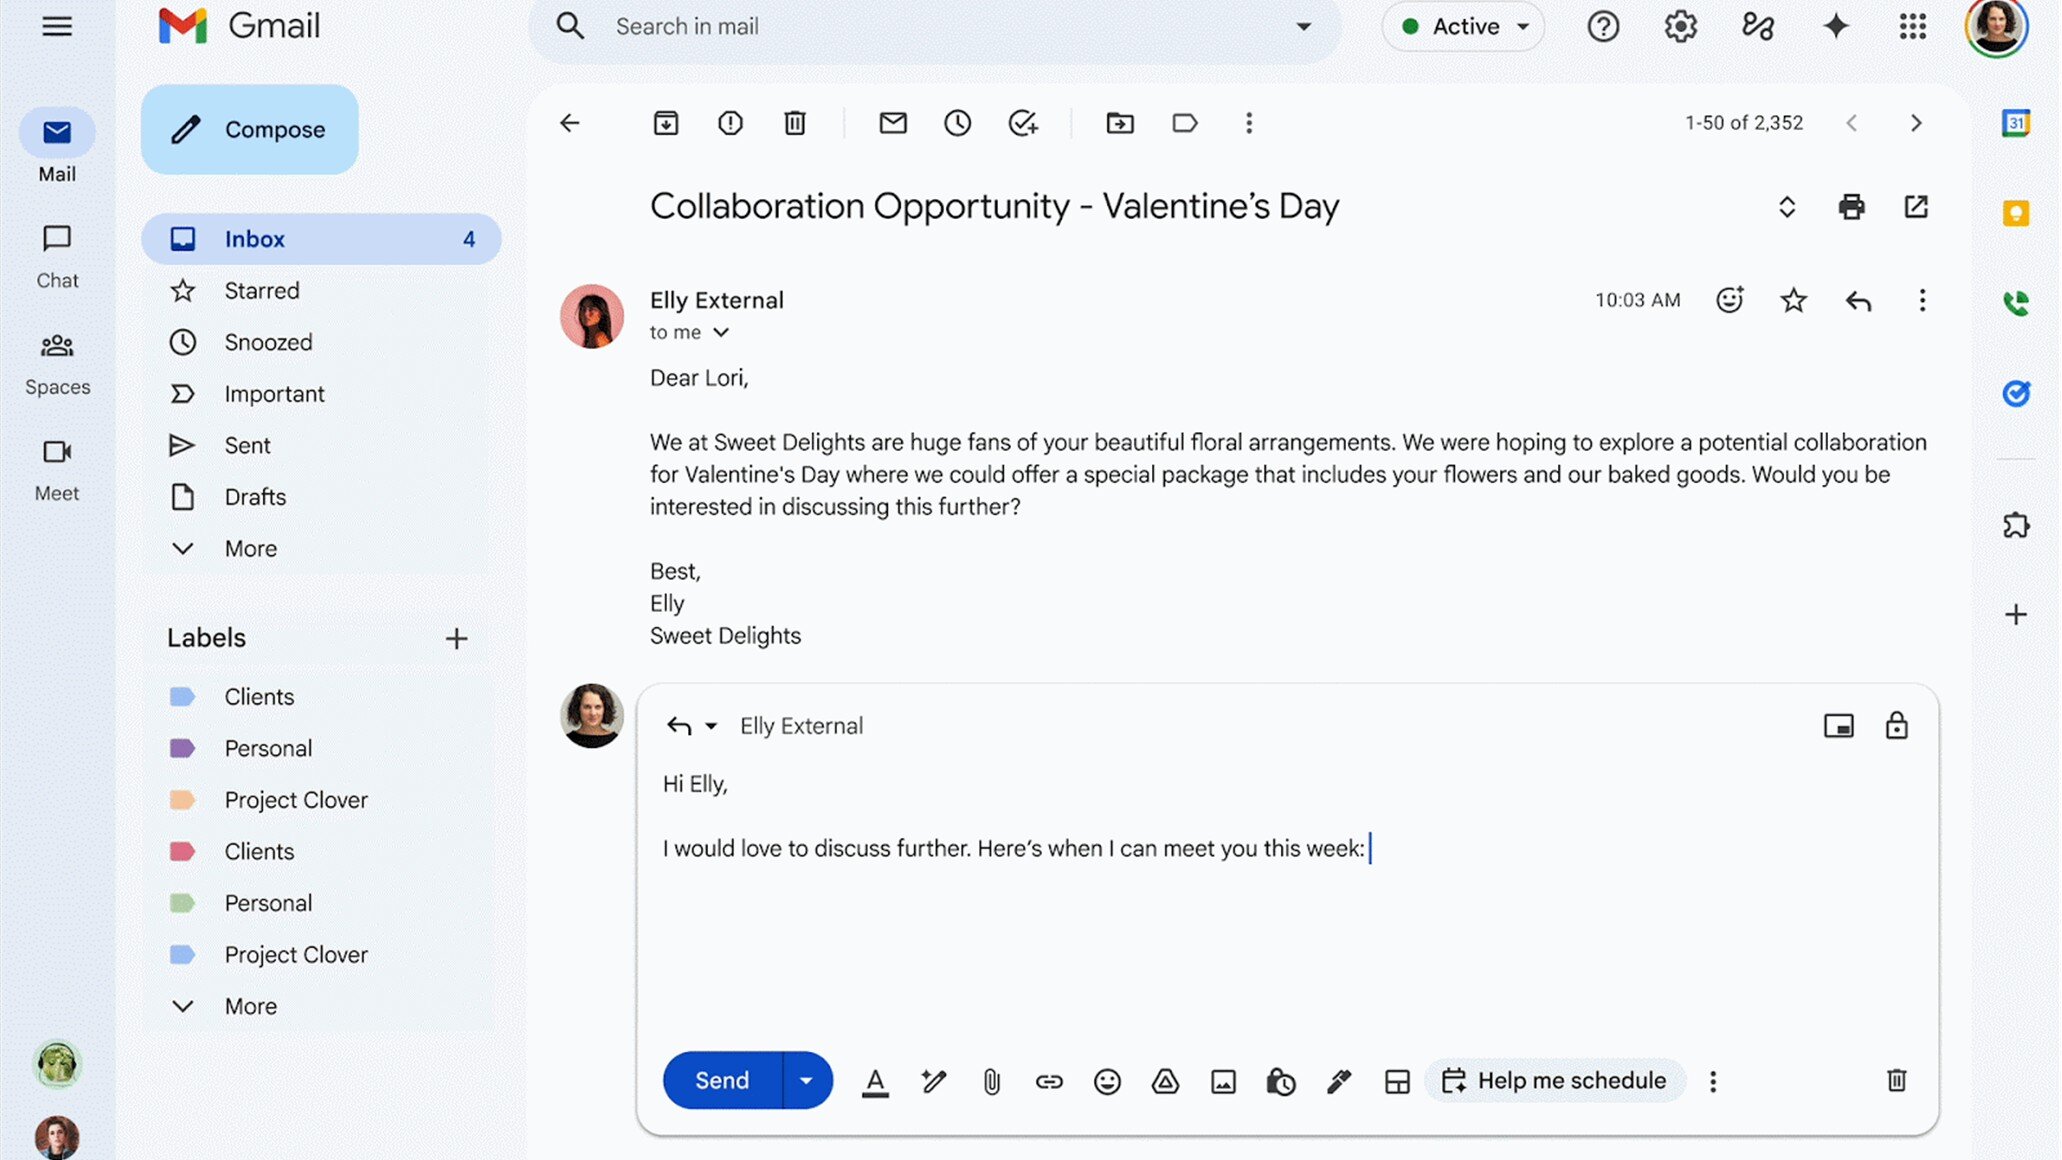Attach a file with paperclip icon
This screenshot has width=2062, height=1160.
pos(991,1081)
